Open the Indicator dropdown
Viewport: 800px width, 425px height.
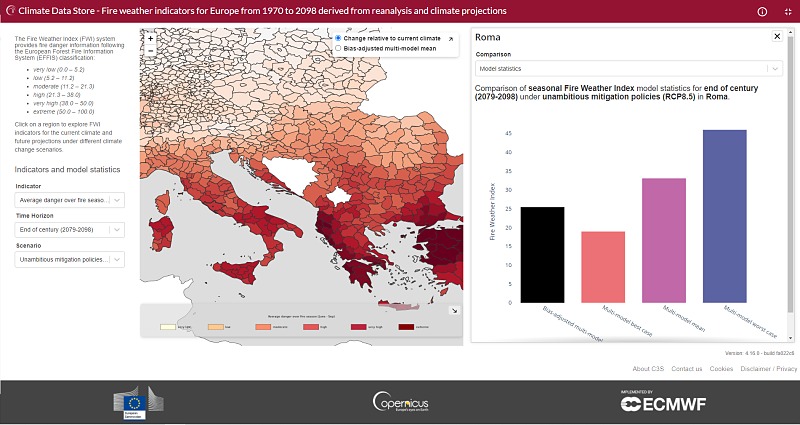(x=69, y=200)
